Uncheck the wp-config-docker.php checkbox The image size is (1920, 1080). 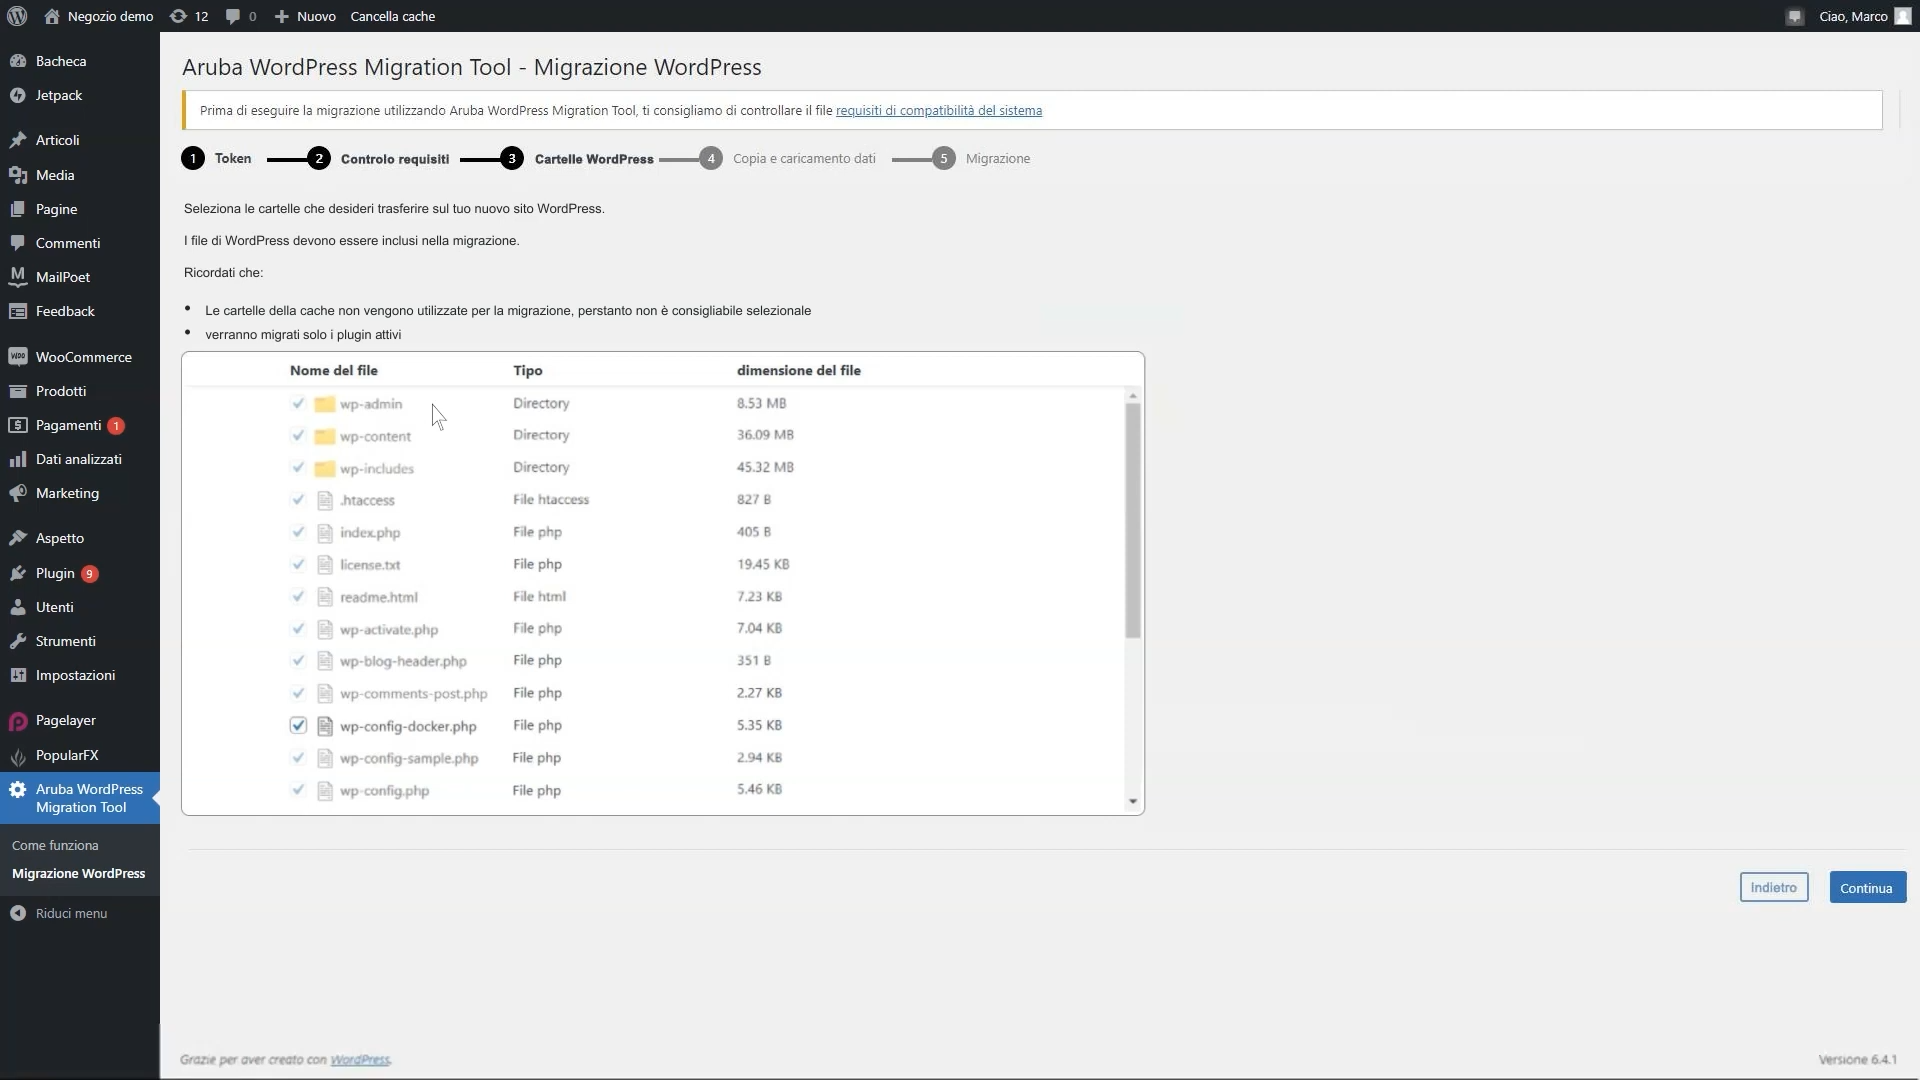[298, 725]
